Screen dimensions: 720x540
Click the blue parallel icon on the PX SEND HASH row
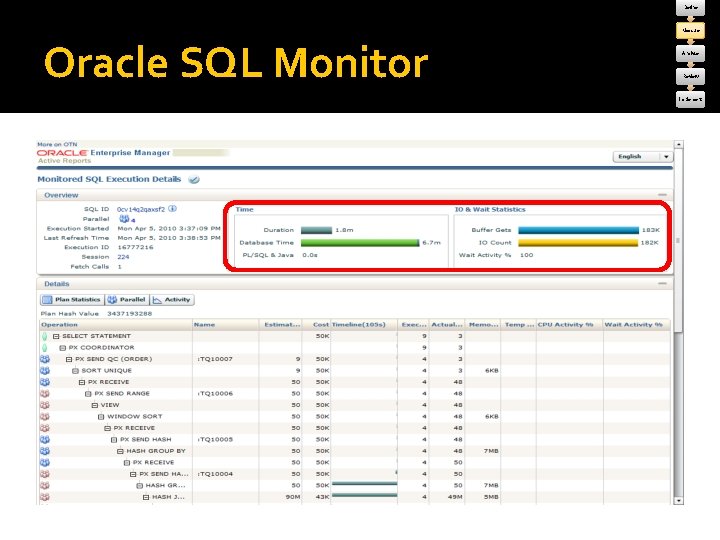click(x=45, y=439)
